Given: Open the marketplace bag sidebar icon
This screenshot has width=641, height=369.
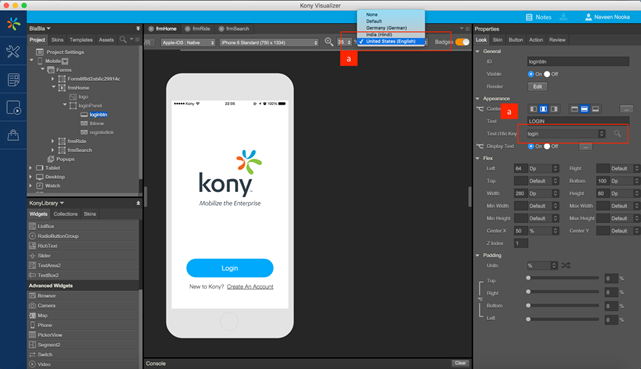Looking at the screenshot, I should tap(13, 135).
